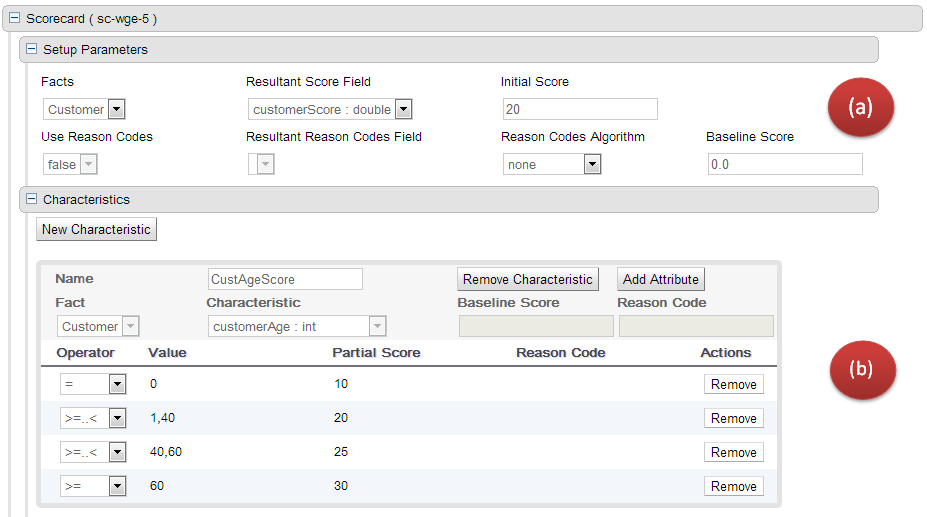This screenshot has width=927, height=517.
Task: Open the Resultant Score Field dropdown
Action: click(x=403, y=110)
